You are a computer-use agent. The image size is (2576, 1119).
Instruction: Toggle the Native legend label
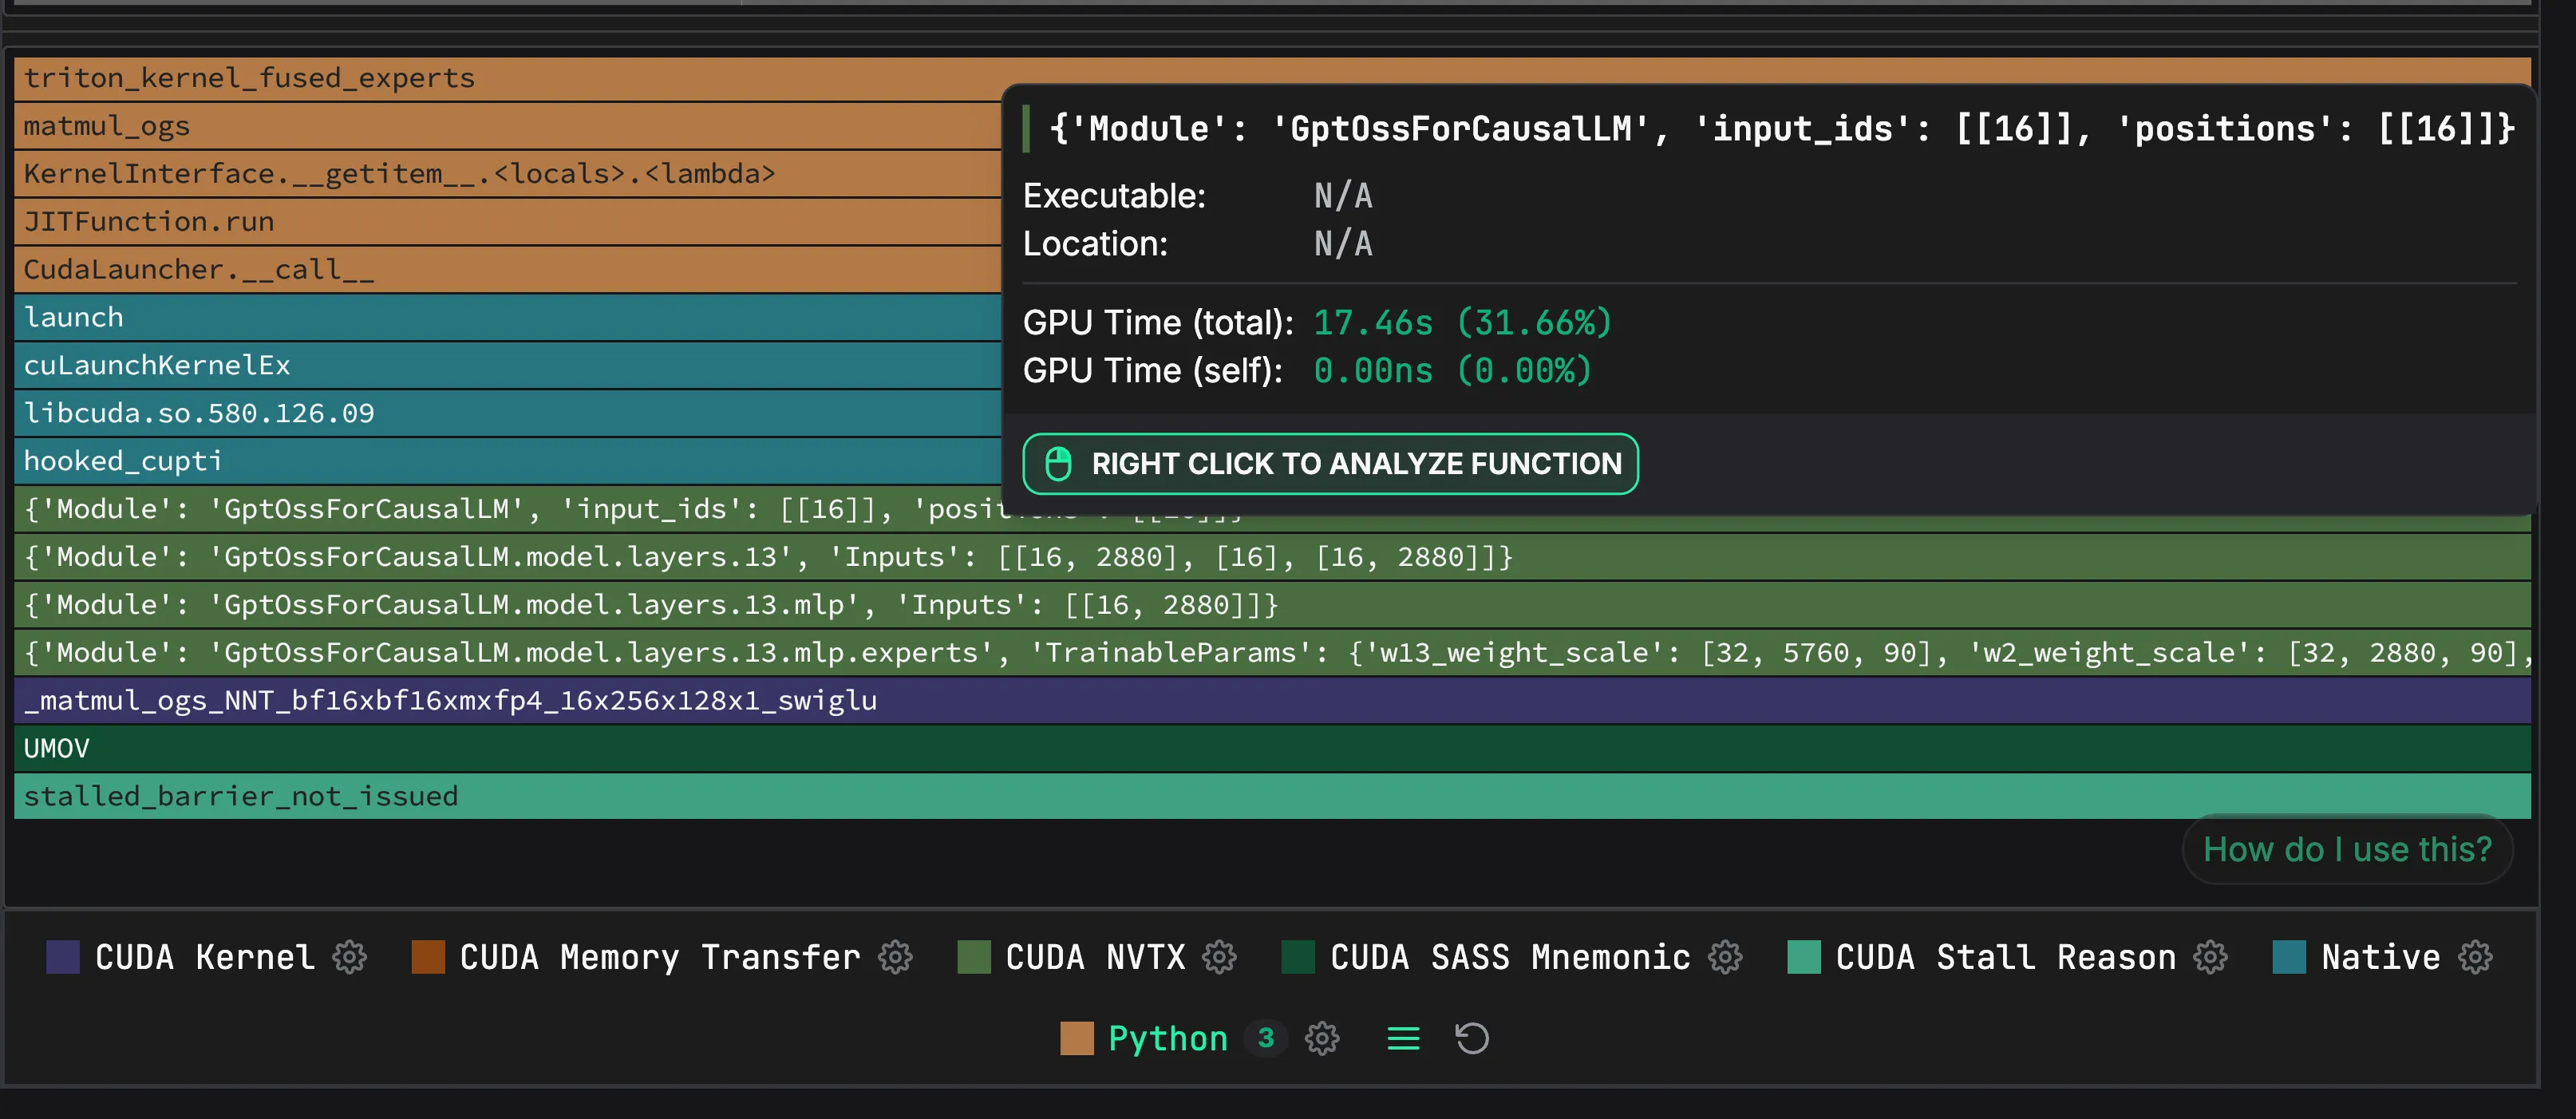click(2380, 957)
